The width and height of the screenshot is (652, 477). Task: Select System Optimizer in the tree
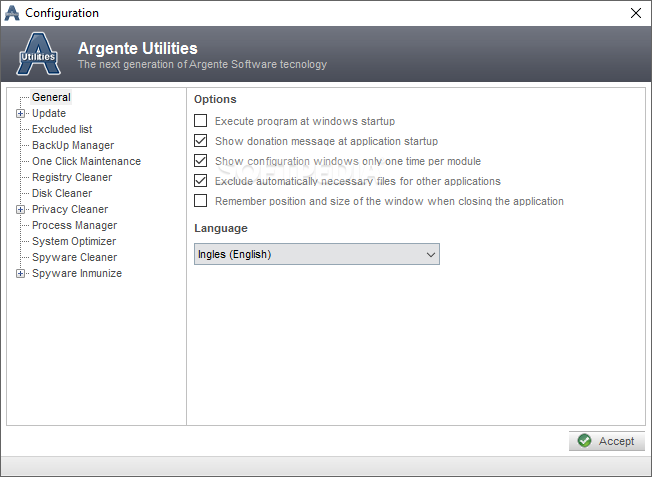74,241
